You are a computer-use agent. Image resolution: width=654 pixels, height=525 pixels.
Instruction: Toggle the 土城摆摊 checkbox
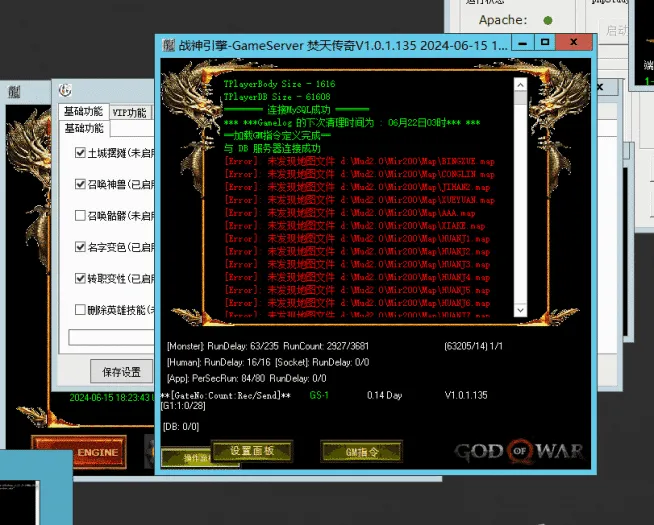tap(80, 153)
